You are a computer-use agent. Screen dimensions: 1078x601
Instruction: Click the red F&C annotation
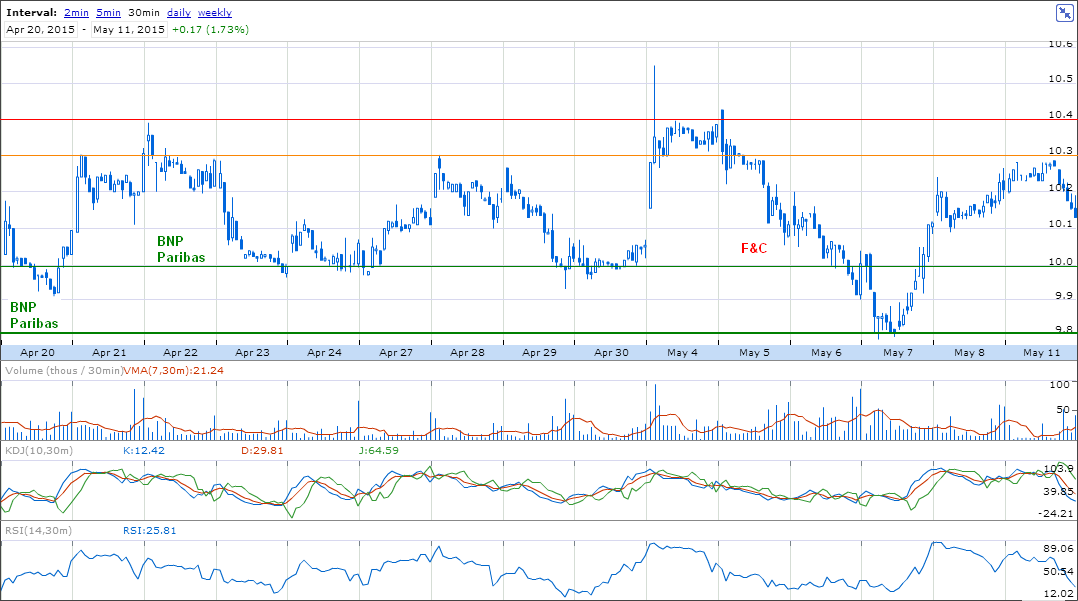click(754, 248)
